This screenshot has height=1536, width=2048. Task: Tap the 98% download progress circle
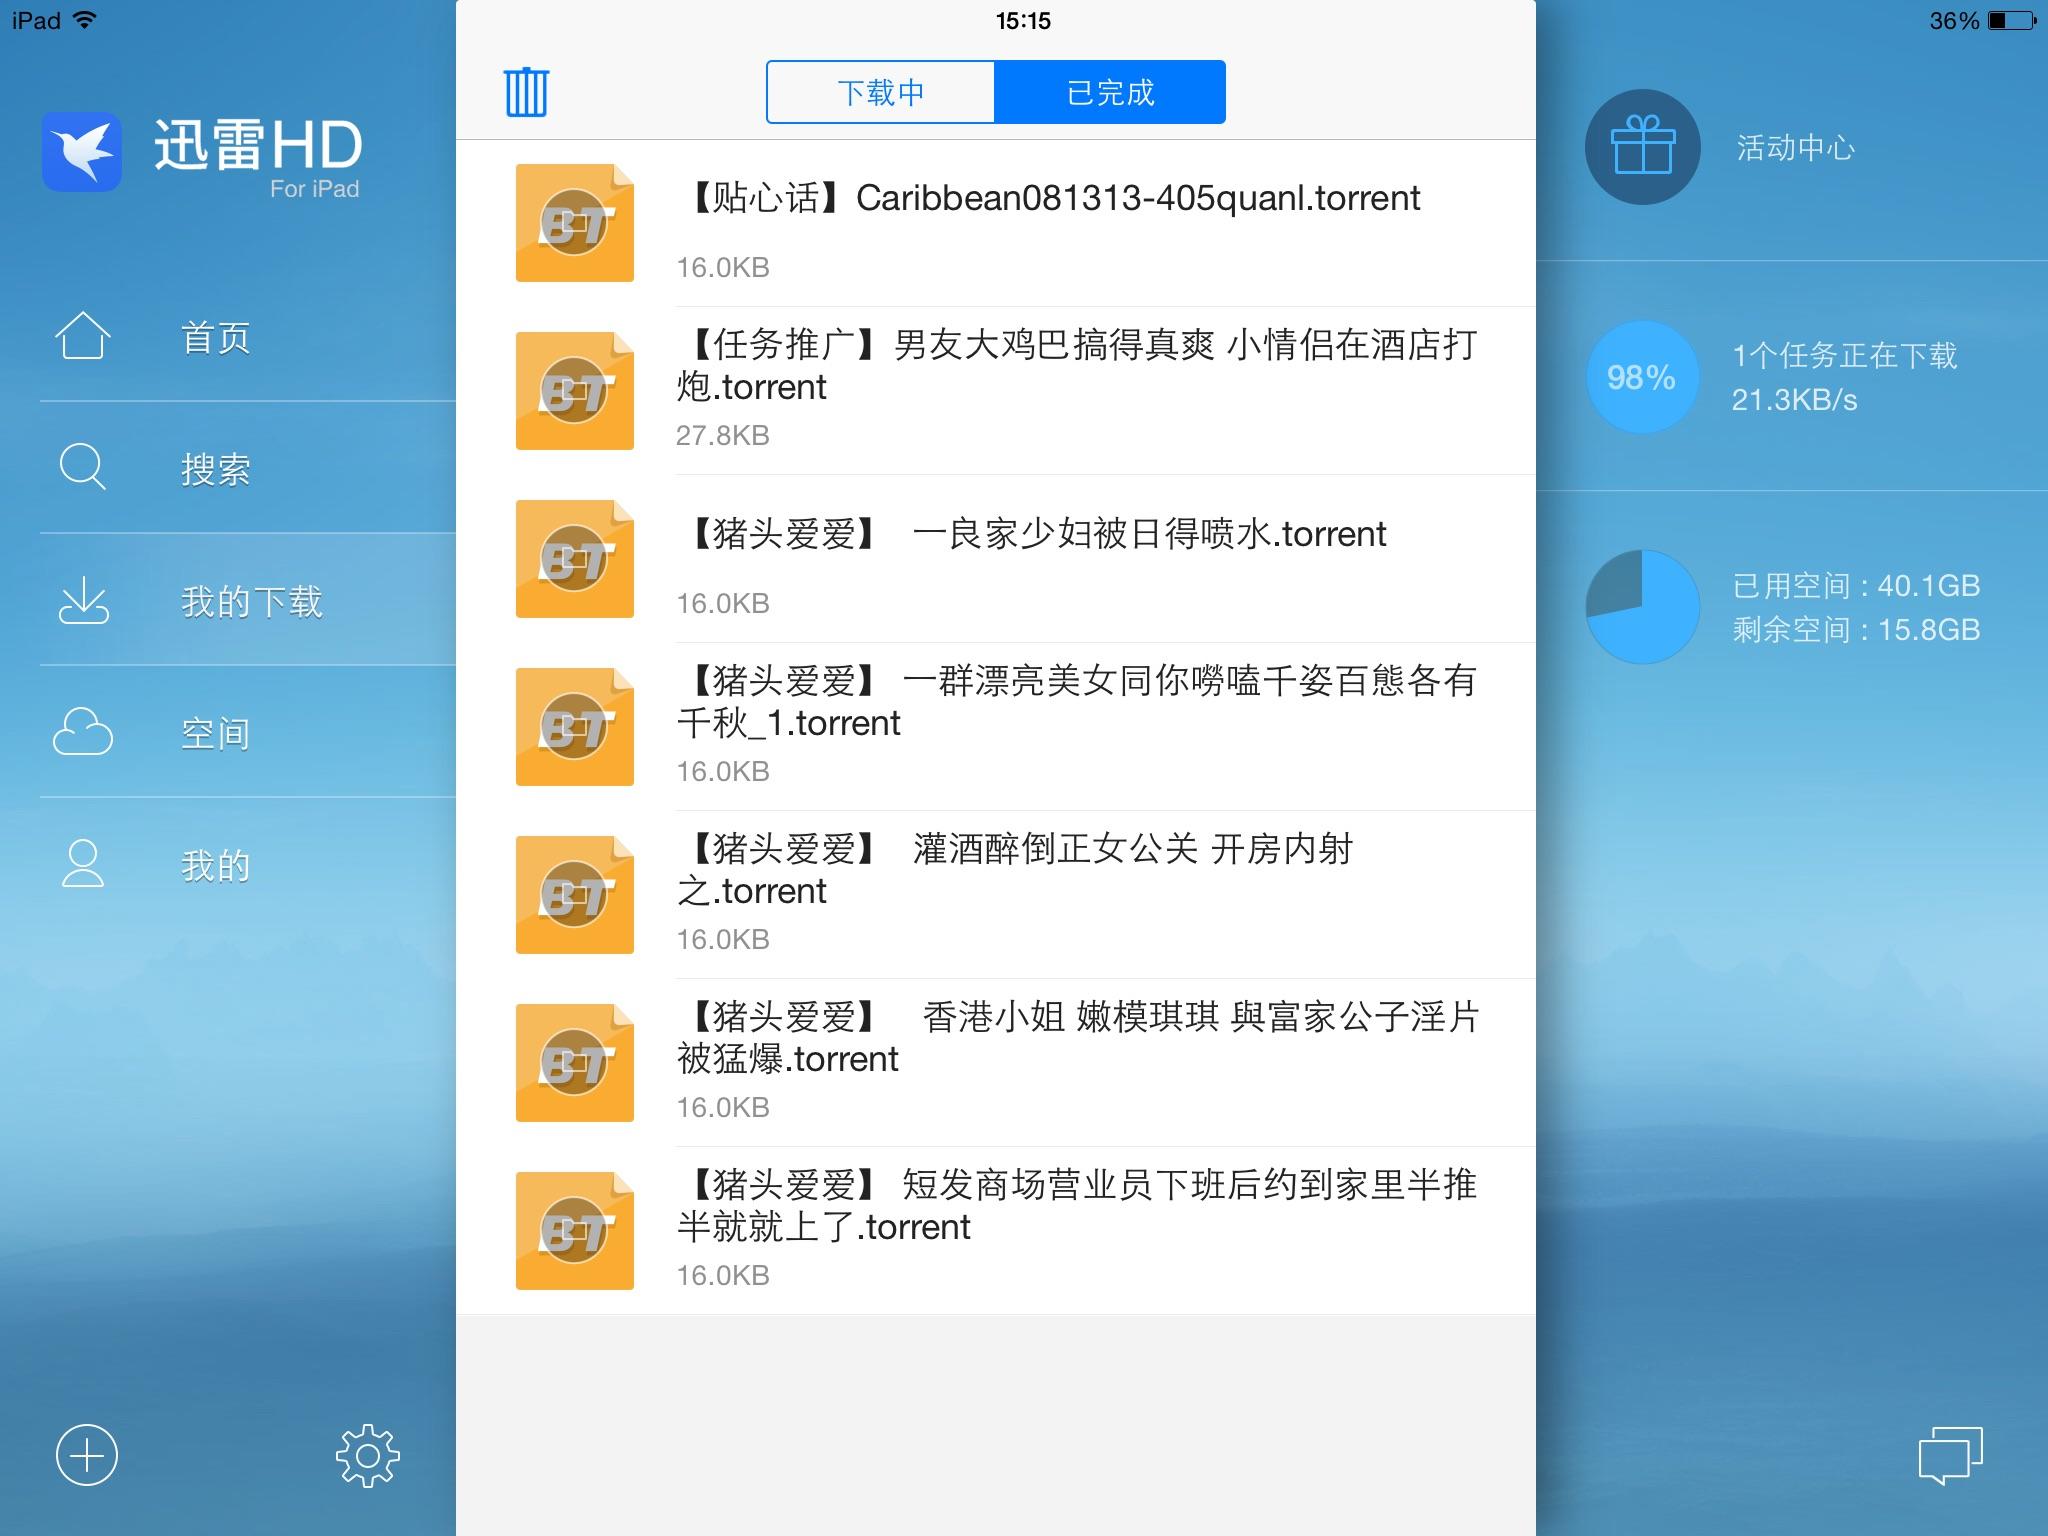pos(1642,377)
